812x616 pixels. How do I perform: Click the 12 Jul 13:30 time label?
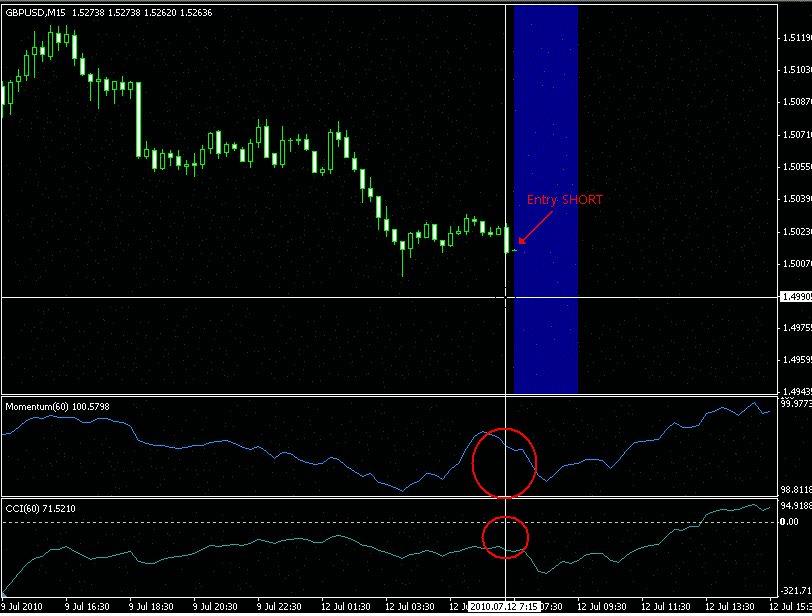[731, 607]
